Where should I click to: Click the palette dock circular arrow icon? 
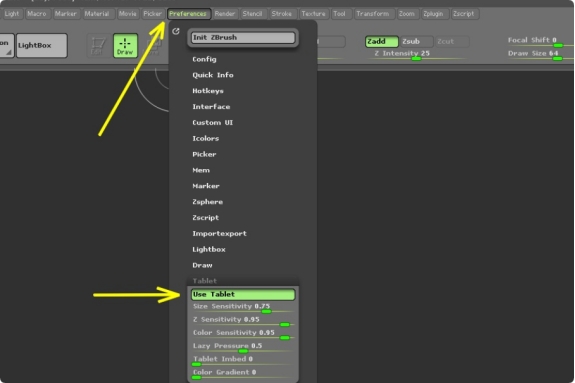[176, 31]
